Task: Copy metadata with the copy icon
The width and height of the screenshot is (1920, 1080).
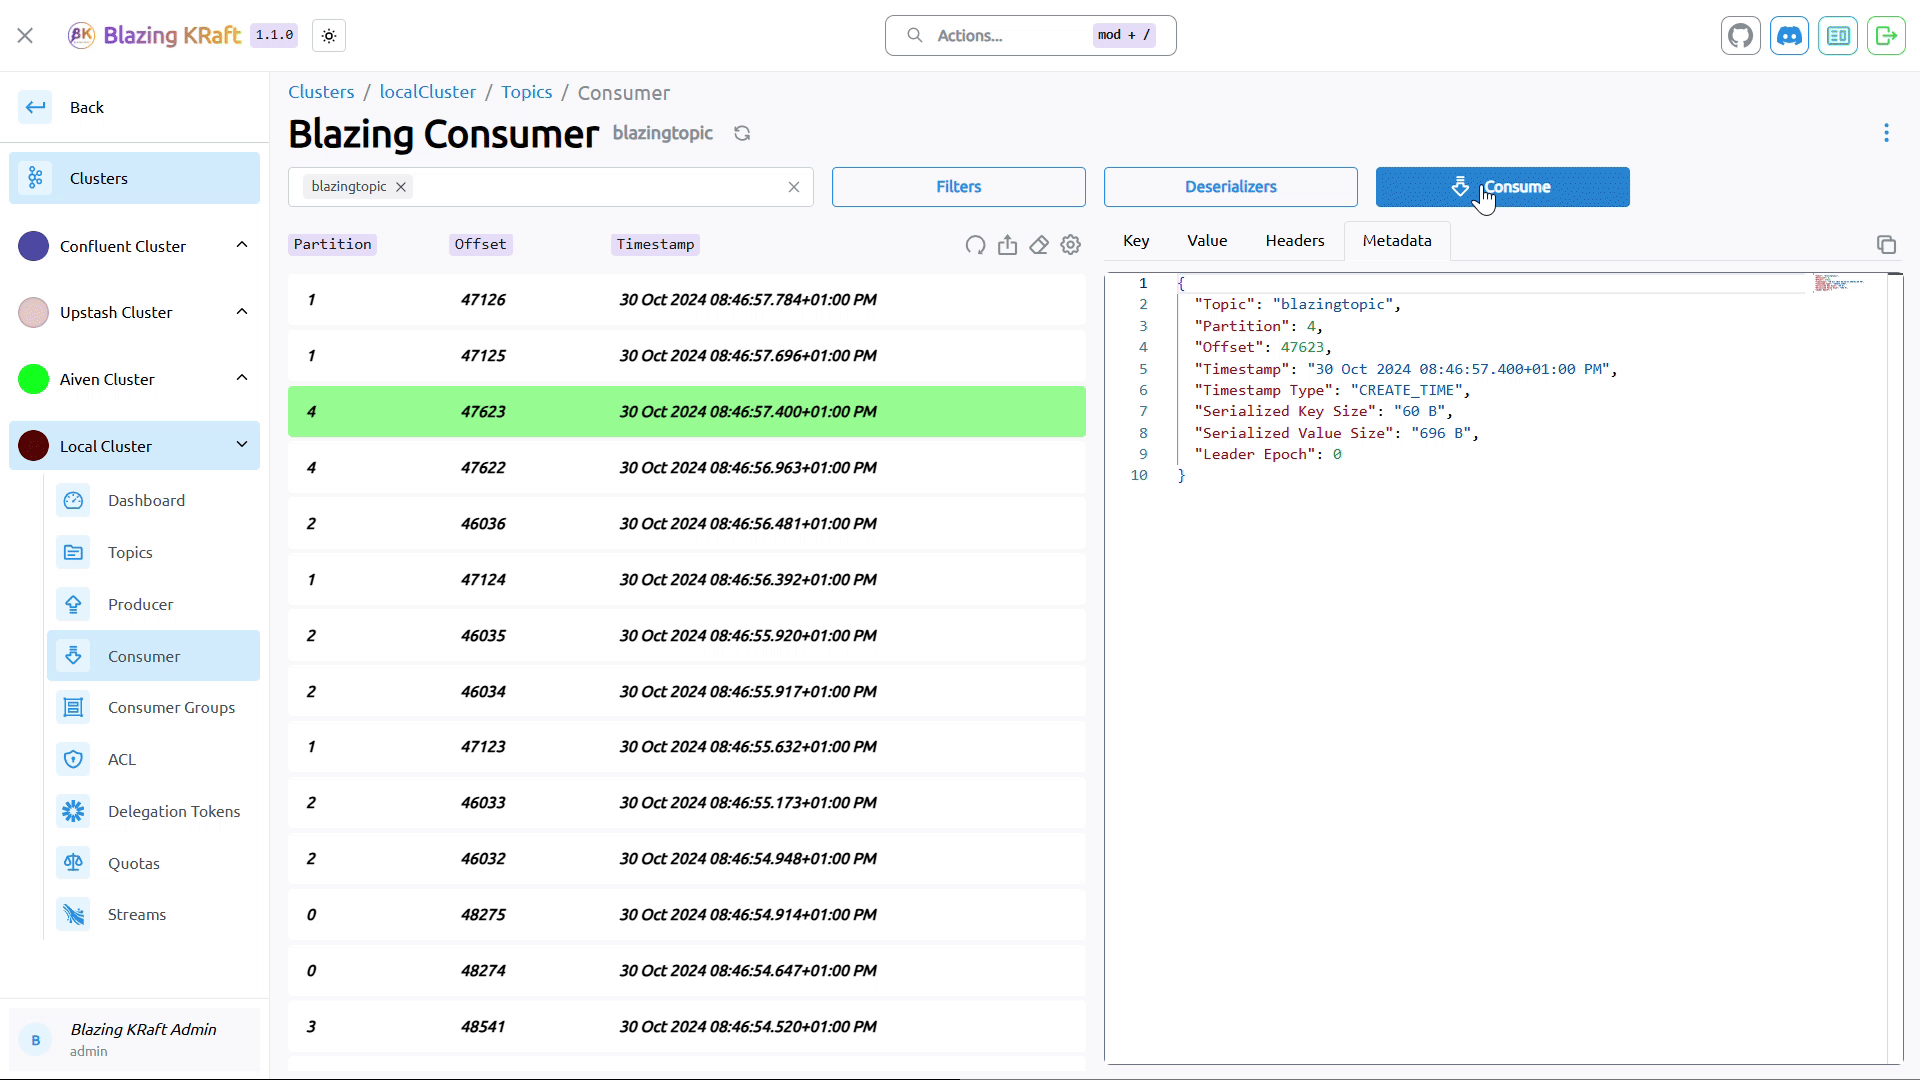Action: [x=1886, y=245]
